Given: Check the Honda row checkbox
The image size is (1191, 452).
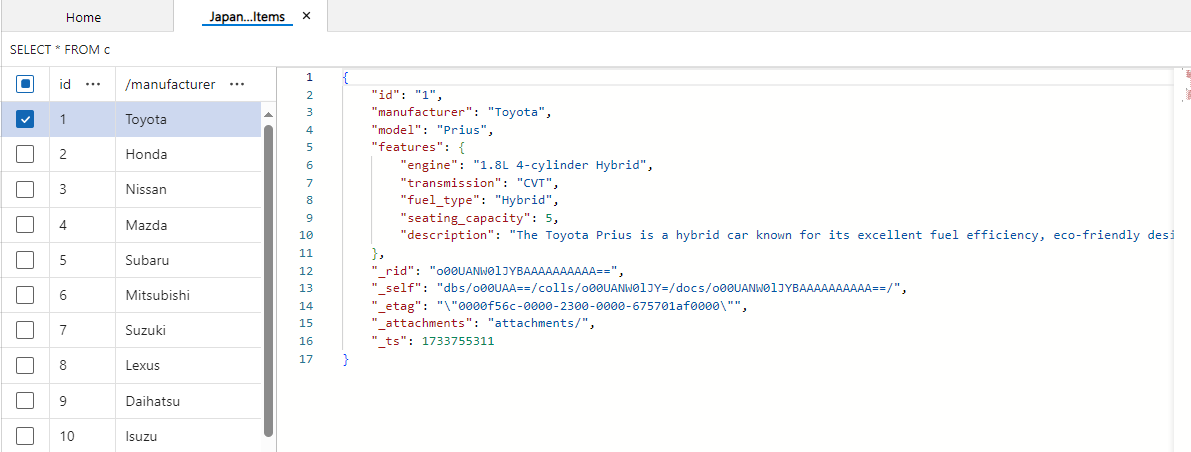Looking at the screenshot, I should (25, 154).
